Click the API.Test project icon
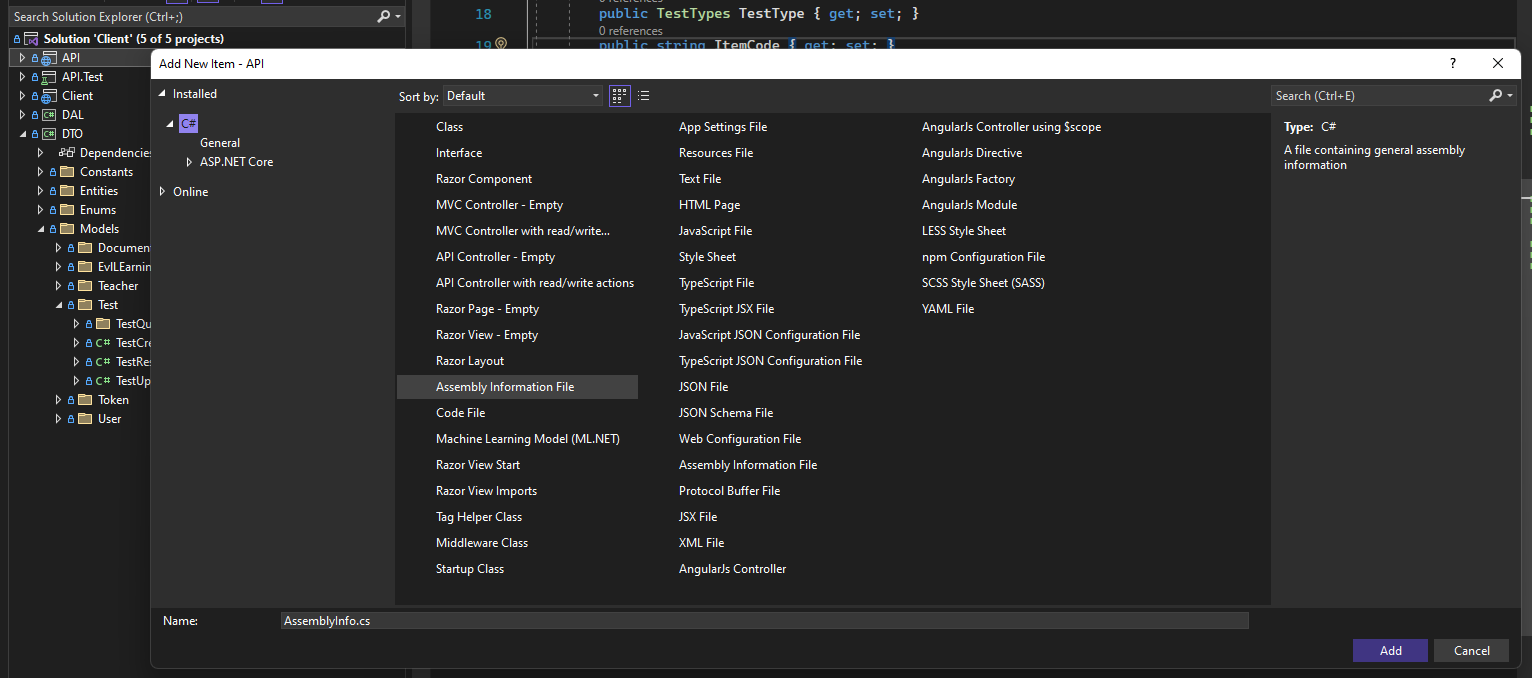 coord(49,77)
